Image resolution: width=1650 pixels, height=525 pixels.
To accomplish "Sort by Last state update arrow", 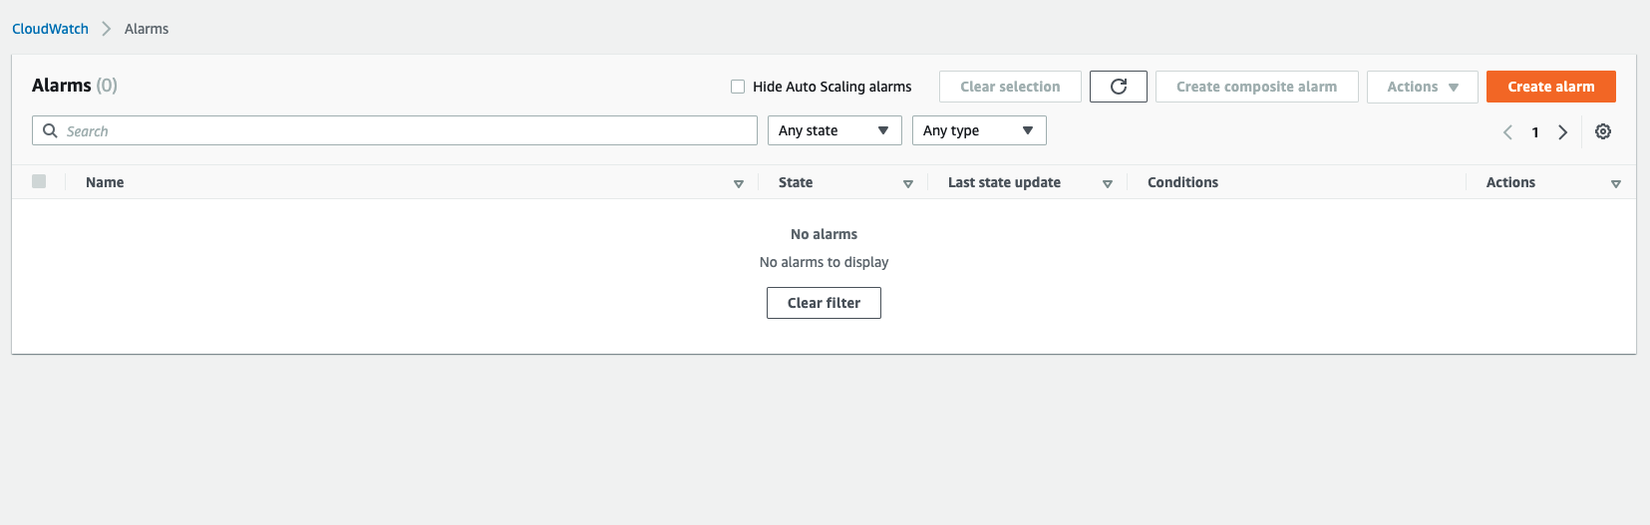I will point(1107,184).
